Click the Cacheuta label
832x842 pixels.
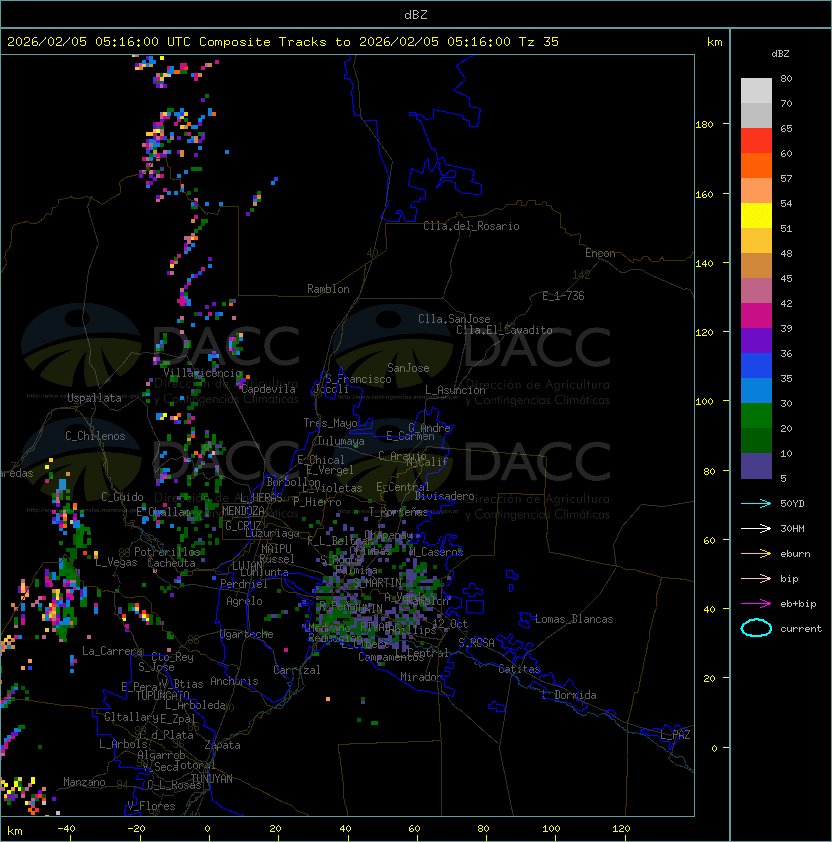pos(171,563)
